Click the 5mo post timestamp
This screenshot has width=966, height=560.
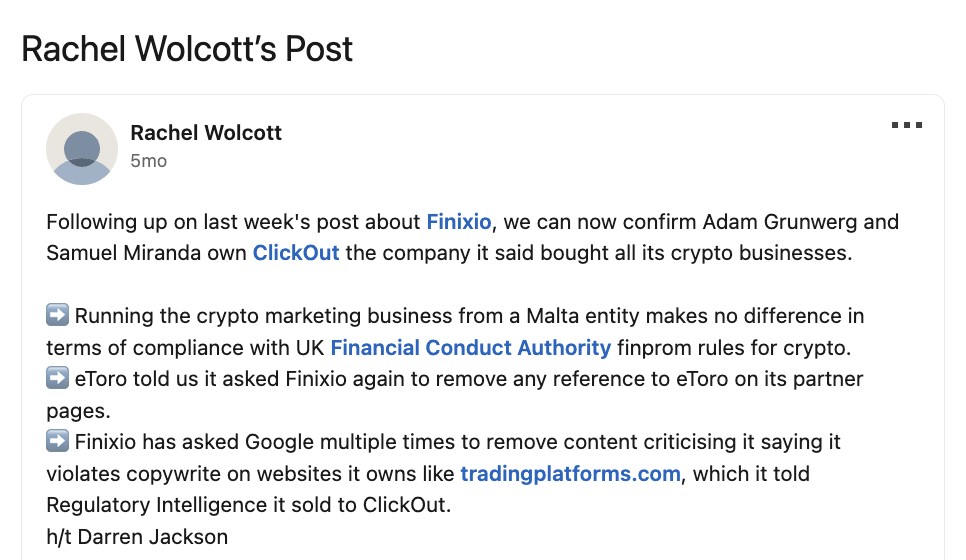148,161
